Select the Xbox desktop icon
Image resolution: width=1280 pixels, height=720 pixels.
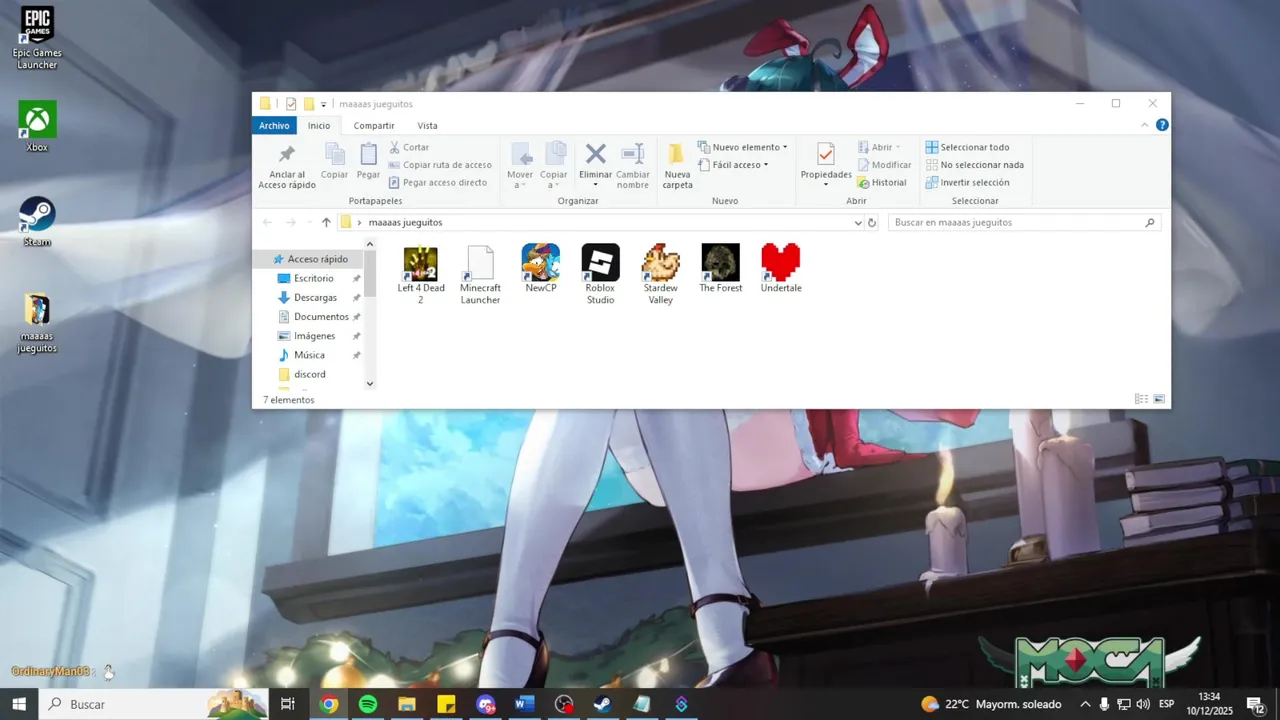point(37,126)
